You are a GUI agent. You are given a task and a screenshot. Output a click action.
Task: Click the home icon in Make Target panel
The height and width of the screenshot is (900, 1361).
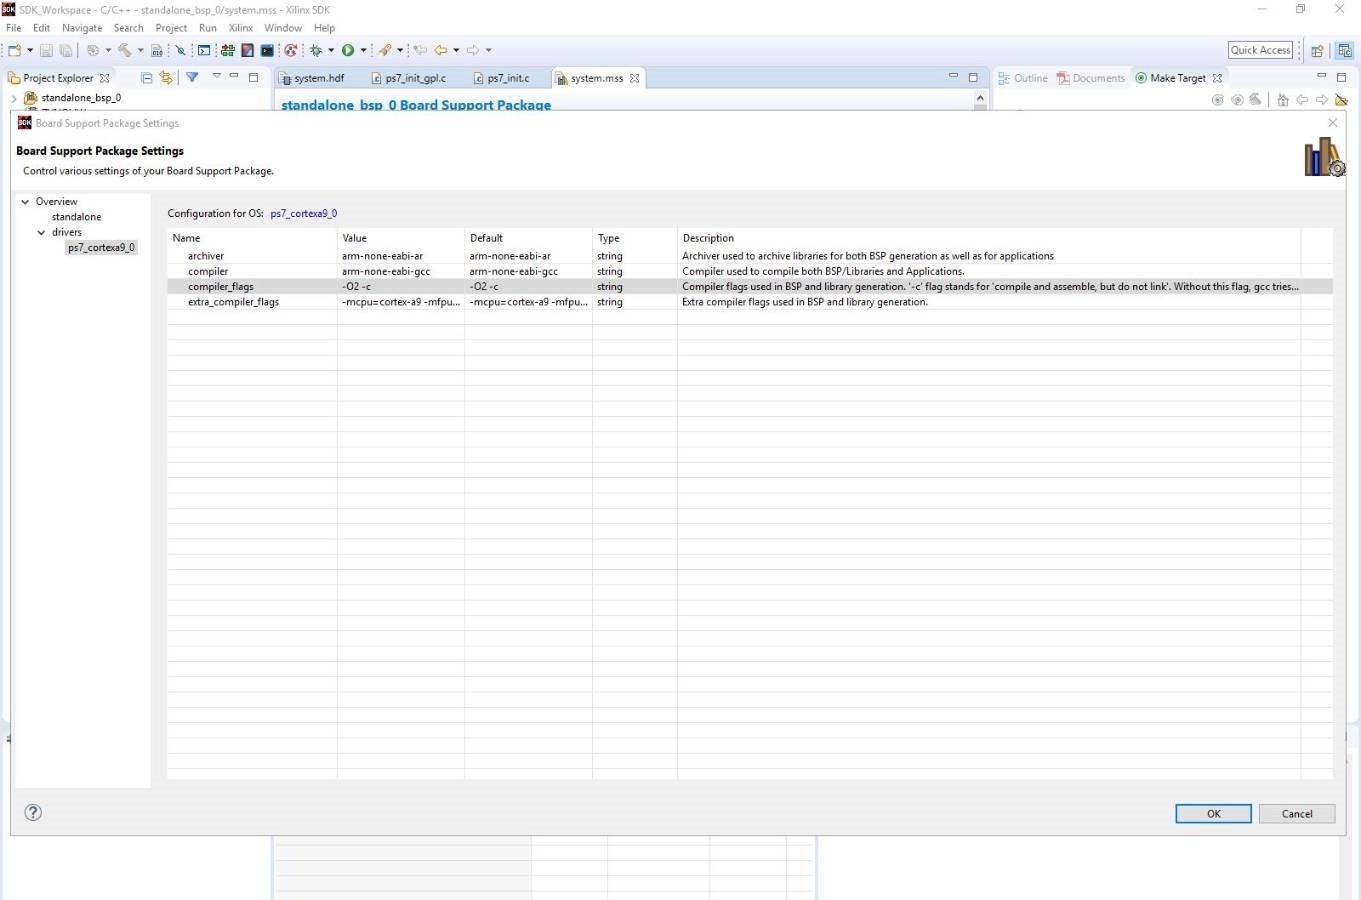[1282, 100]
